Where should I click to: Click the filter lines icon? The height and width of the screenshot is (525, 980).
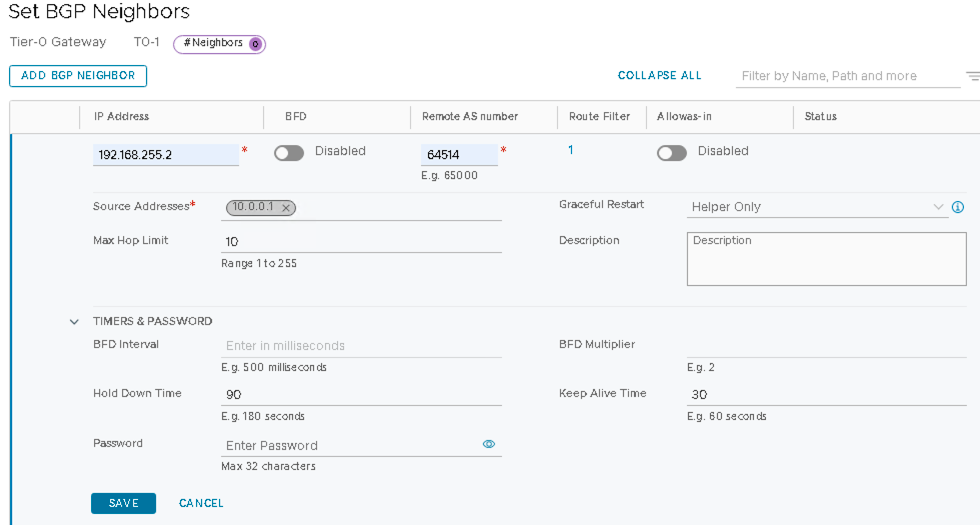point(972,76)
